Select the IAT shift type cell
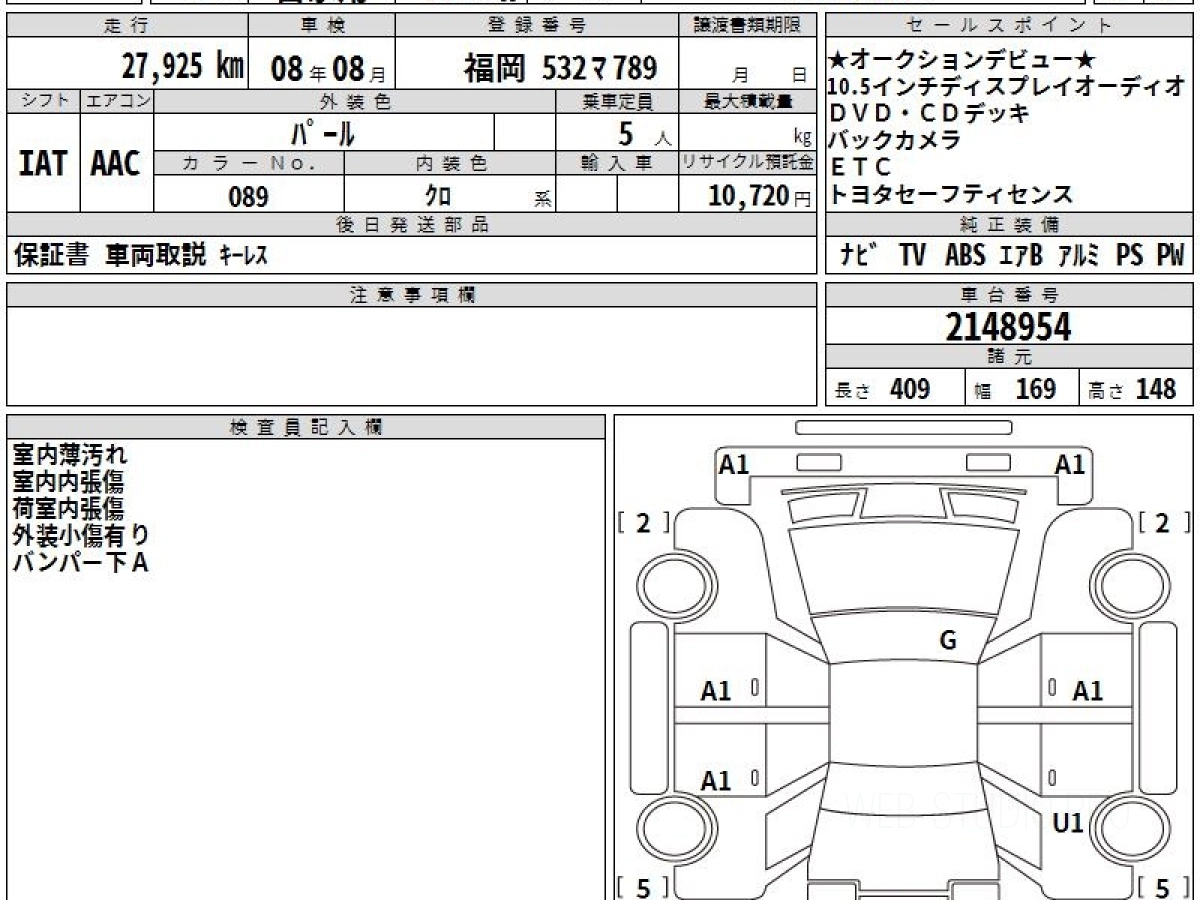Screen dimensions: 1200x900 click(43, 164)
